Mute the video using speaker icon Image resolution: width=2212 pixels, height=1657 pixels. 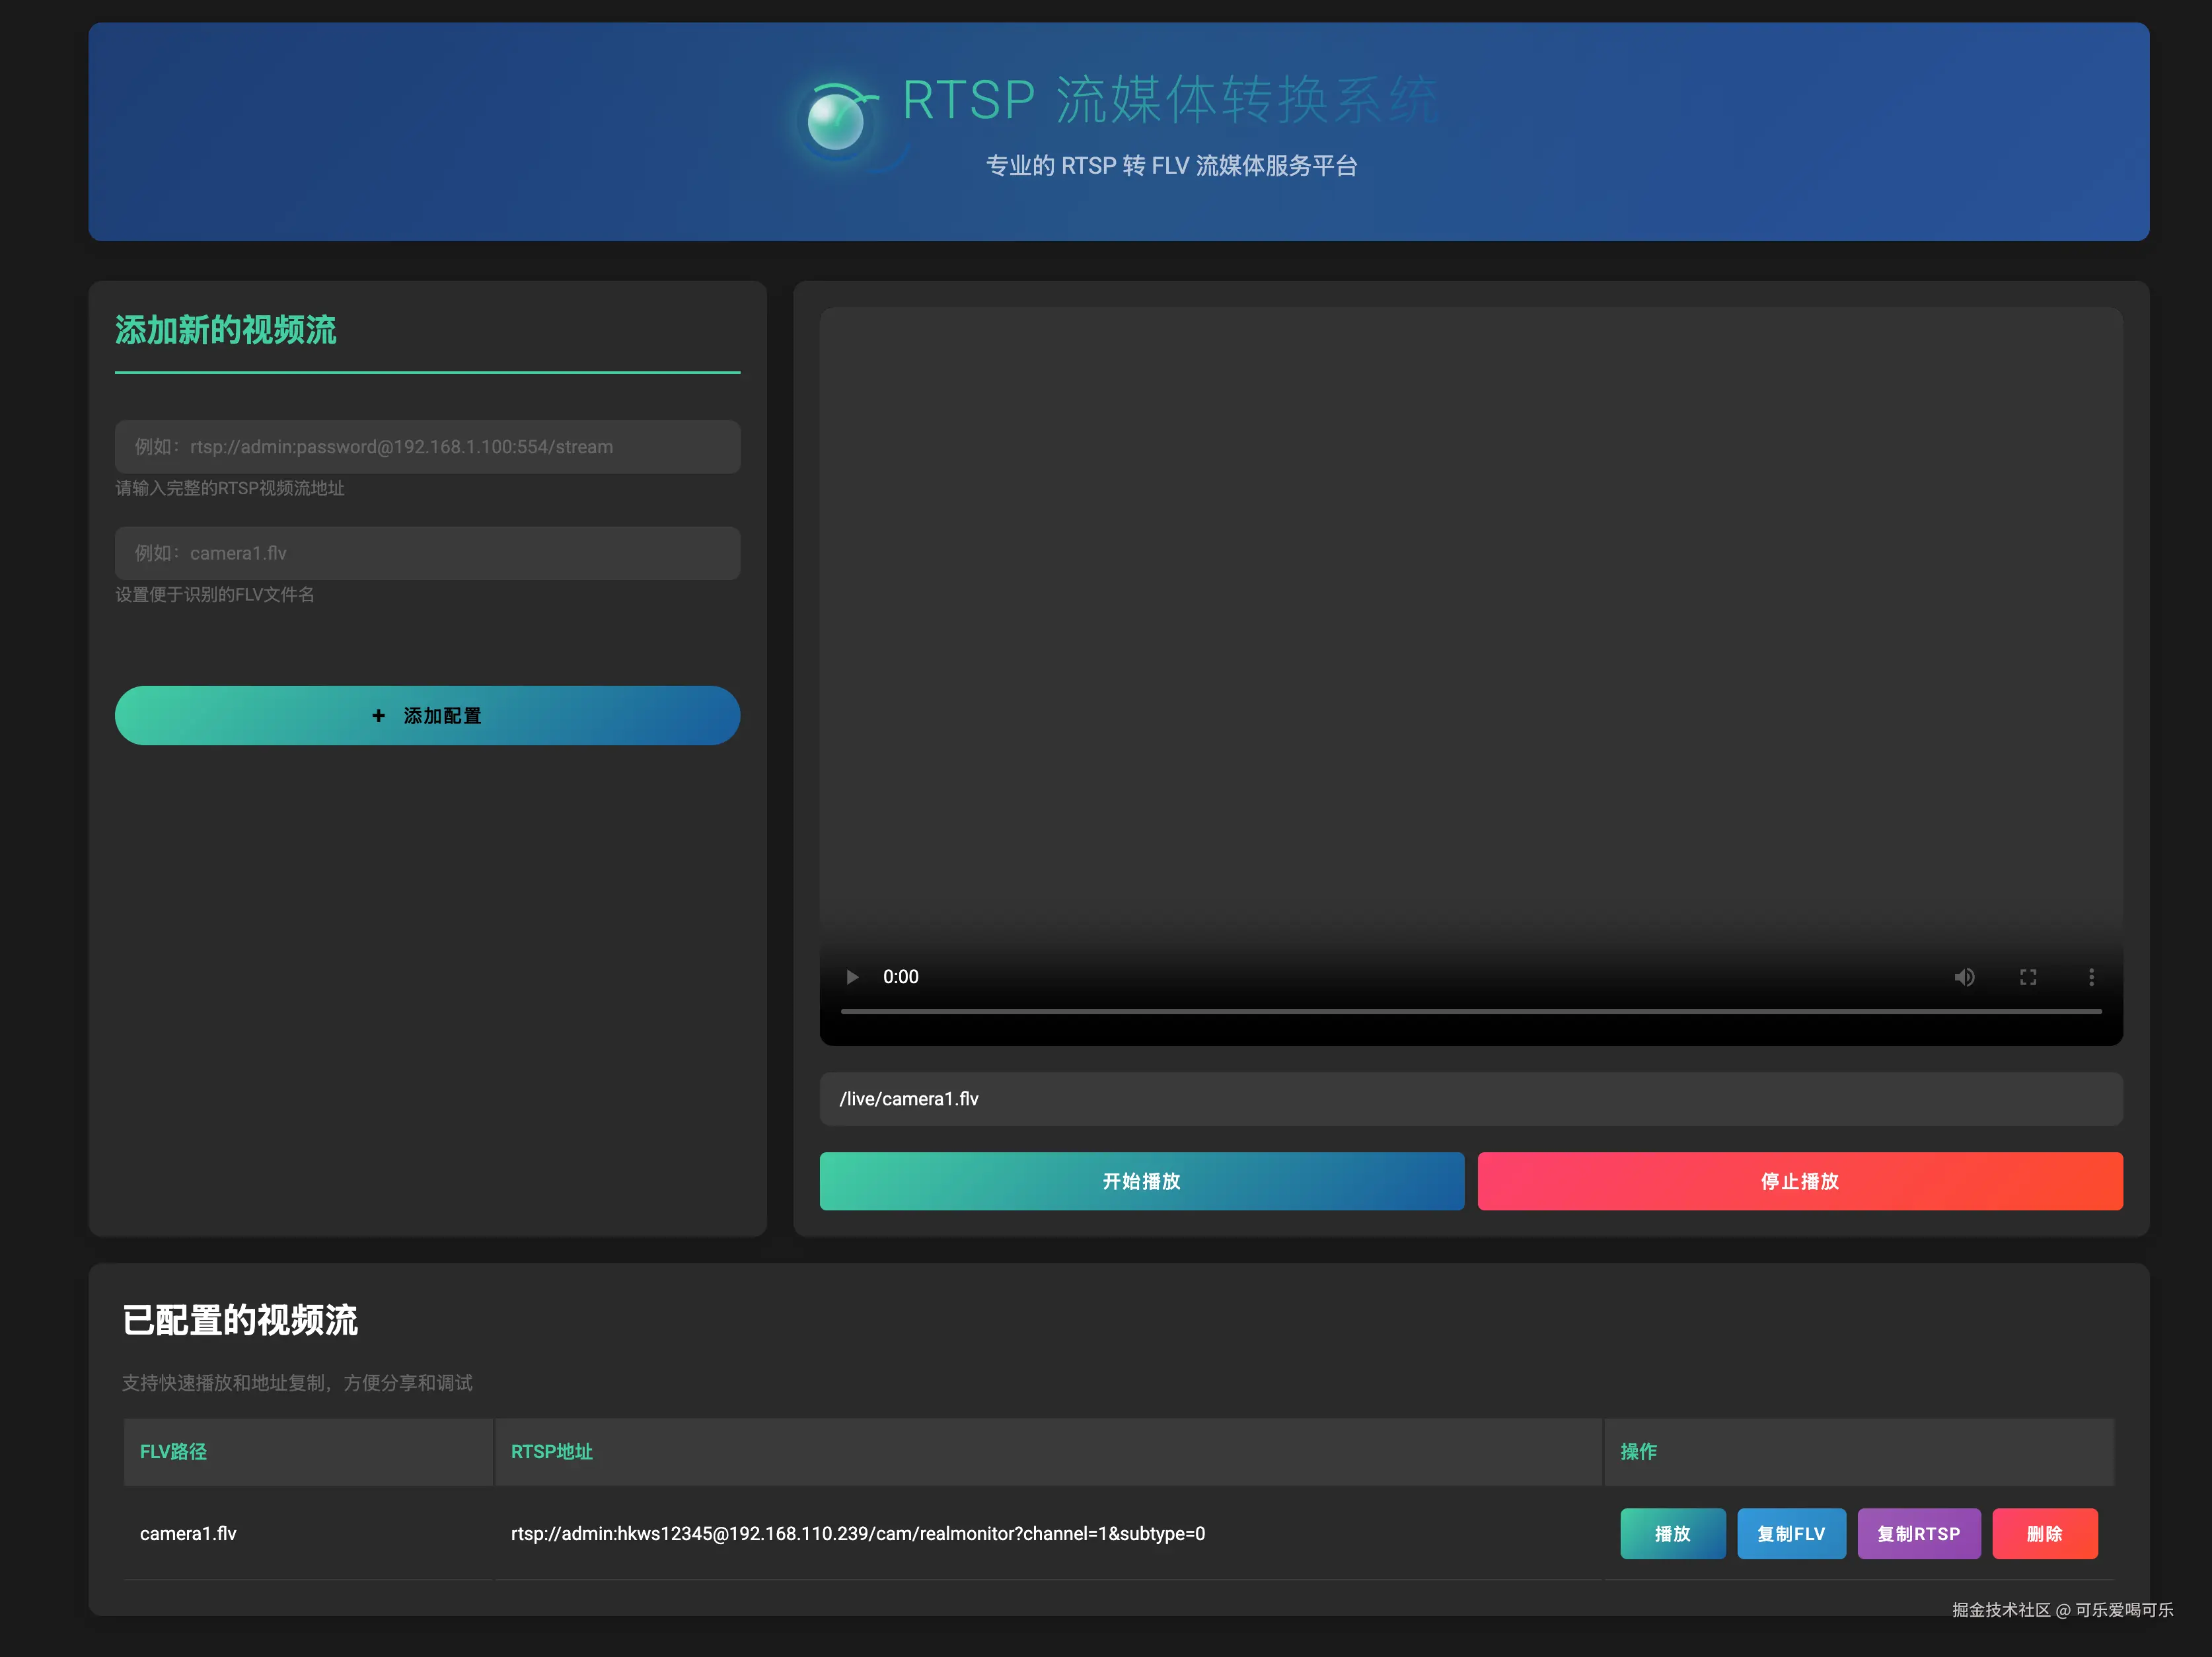[x=1964, y=977]
